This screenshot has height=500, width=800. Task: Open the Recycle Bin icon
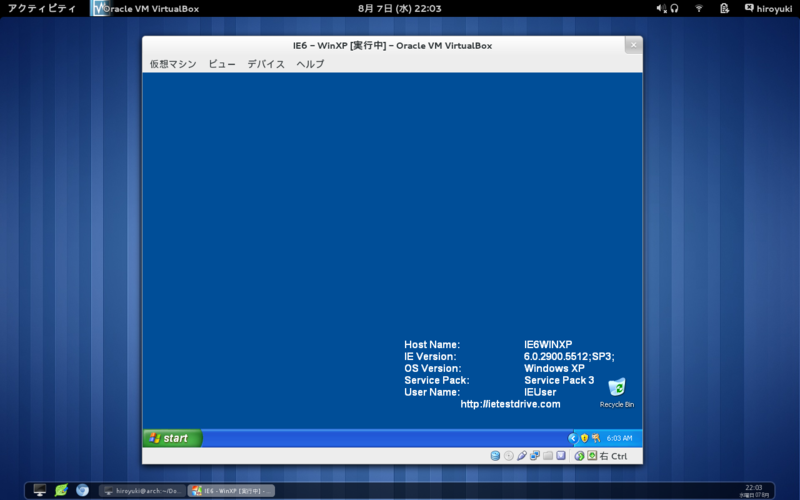(617, 393)
